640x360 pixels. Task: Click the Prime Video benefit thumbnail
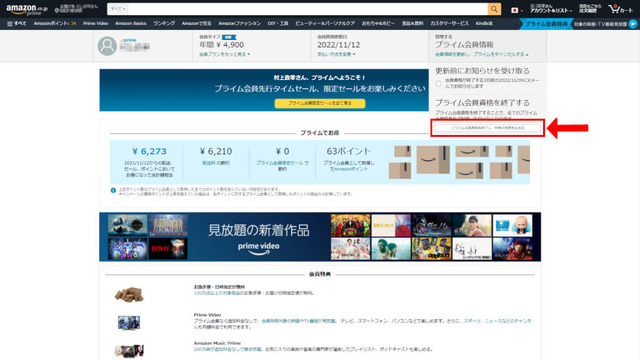[129, 322]
